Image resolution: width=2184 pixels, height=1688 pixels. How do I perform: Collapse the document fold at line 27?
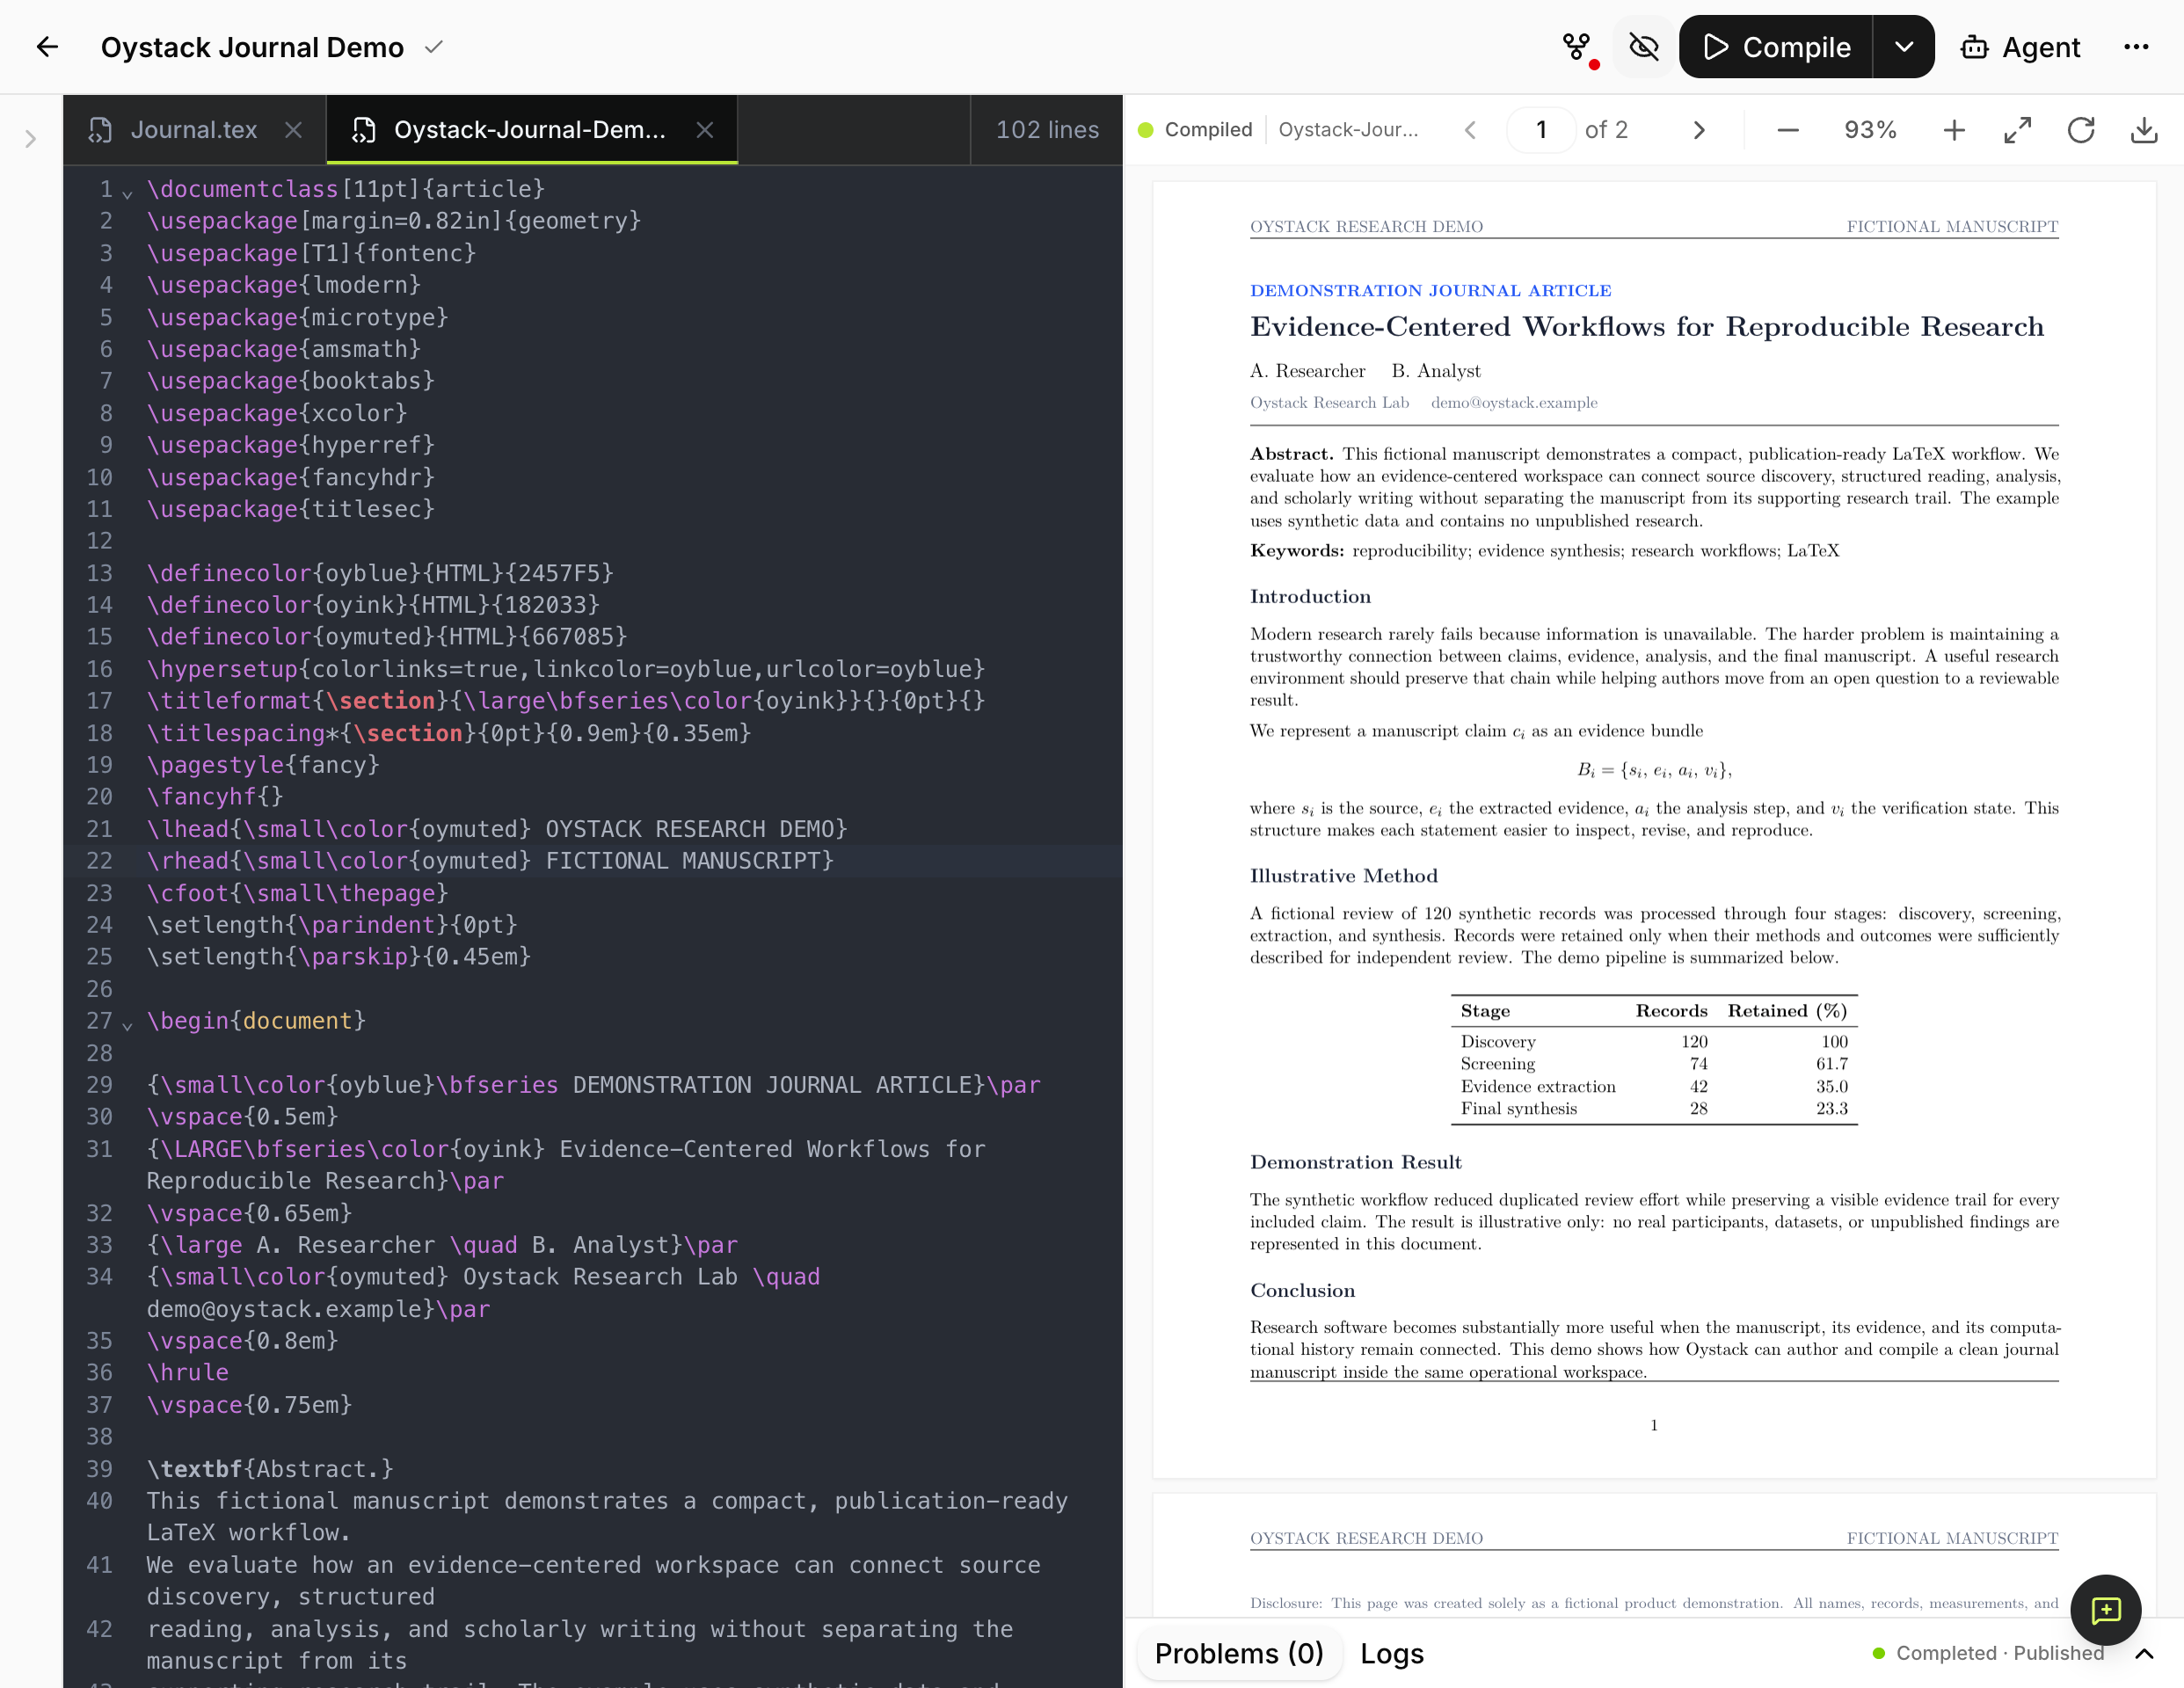pyautogui.click(x=127, y=1024)
